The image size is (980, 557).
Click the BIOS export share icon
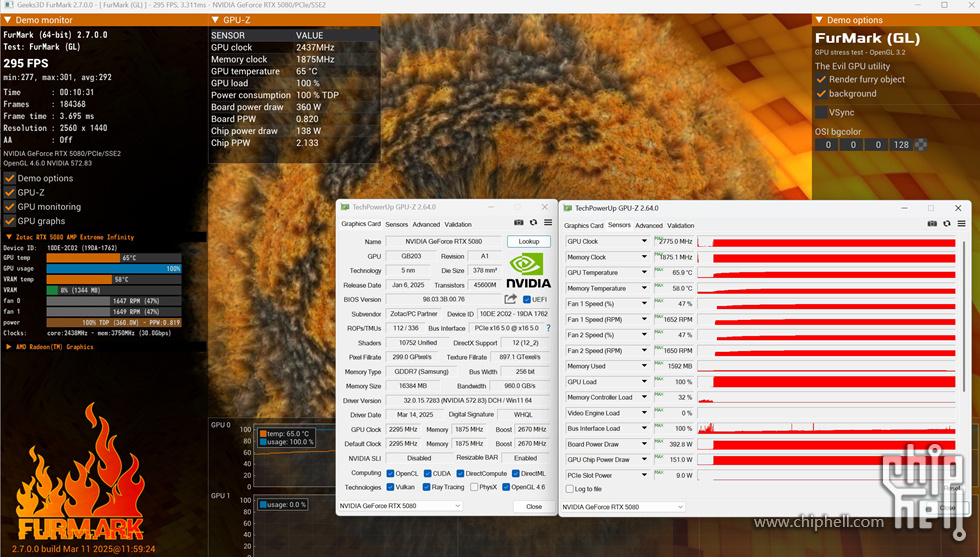point(511,299)
